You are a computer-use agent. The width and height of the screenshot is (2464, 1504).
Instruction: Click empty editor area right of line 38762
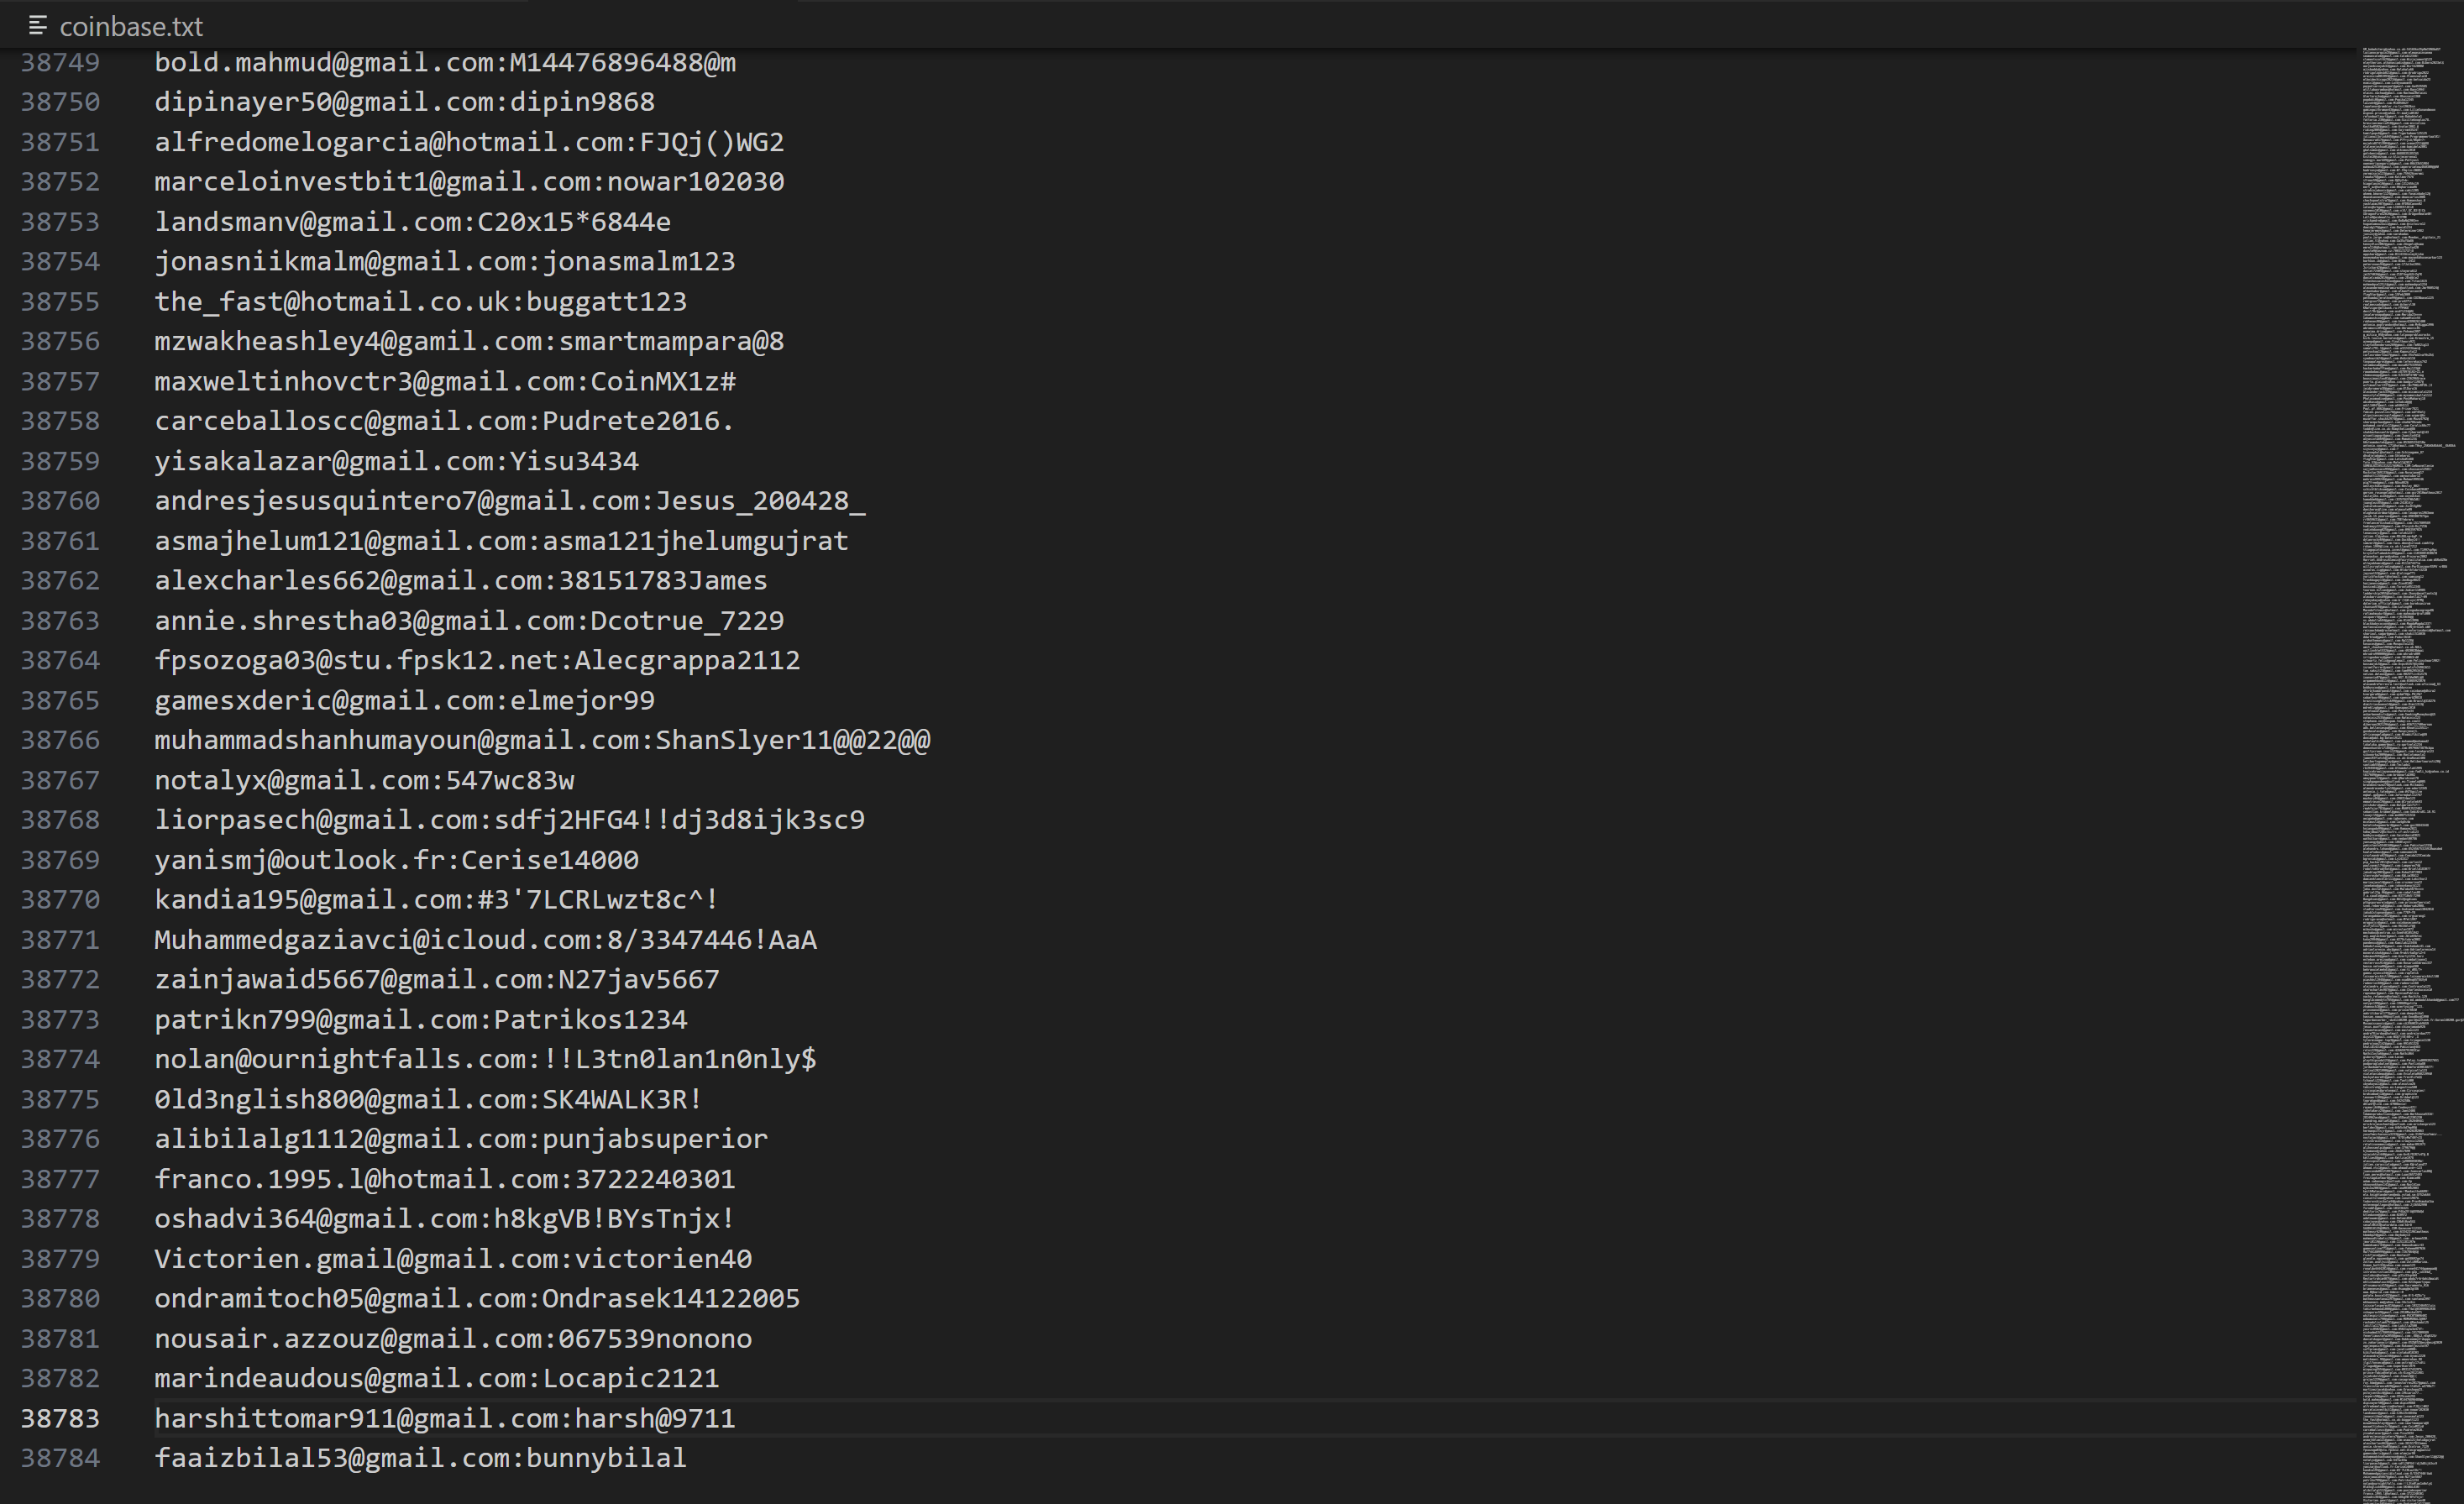[1500, 580]
